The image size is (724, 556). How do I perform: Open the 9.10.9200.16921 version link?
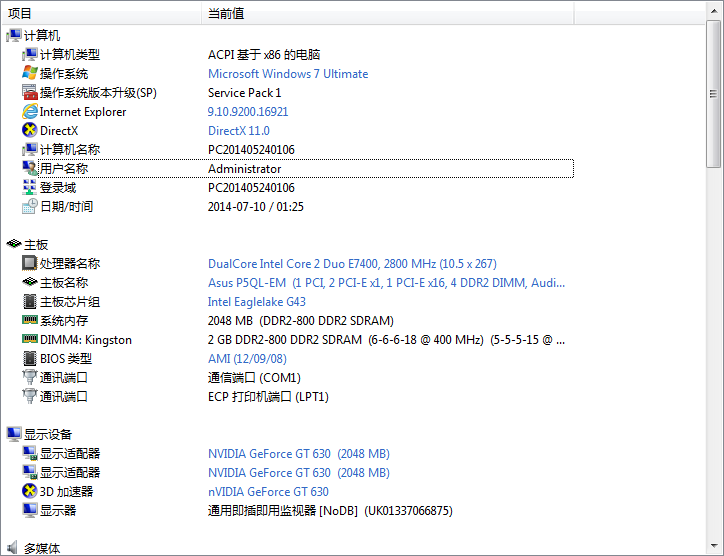248,112
